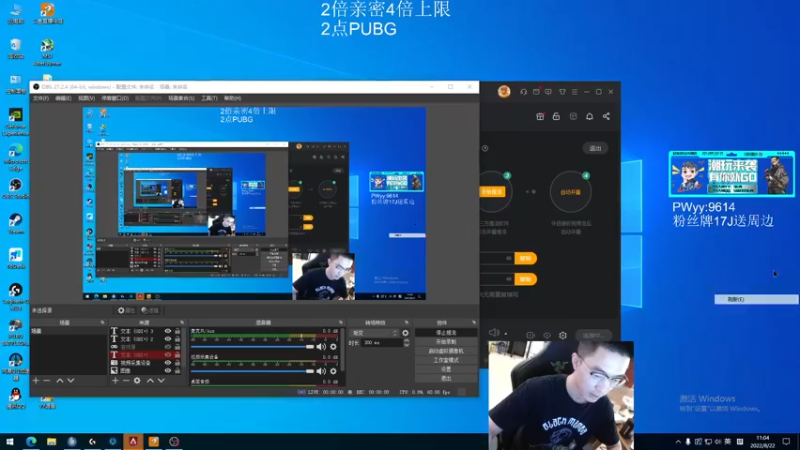This screenshot has height=450, width=800.
Task: Toggle visibility eye of the red selected source
Action: click(167, 355)
